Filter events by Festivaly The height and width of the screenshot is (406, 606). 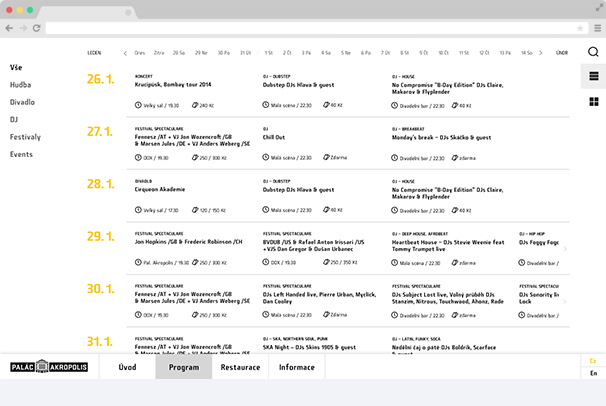coord(26,137)
